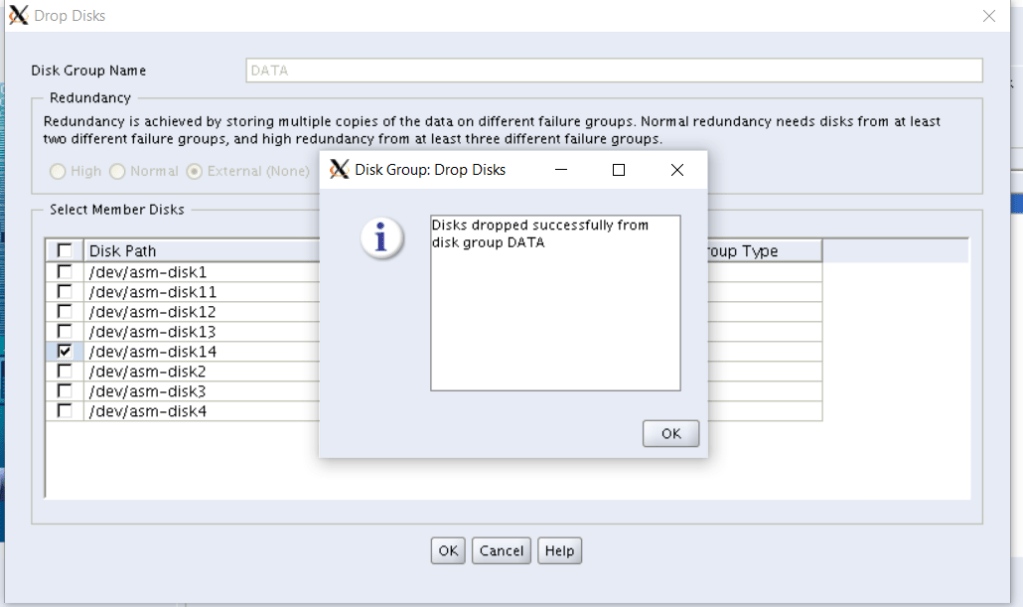Select the External (None) radio button
This screenshot has height=607, width=1023.
pyautogui.click(x=195, y=171)
